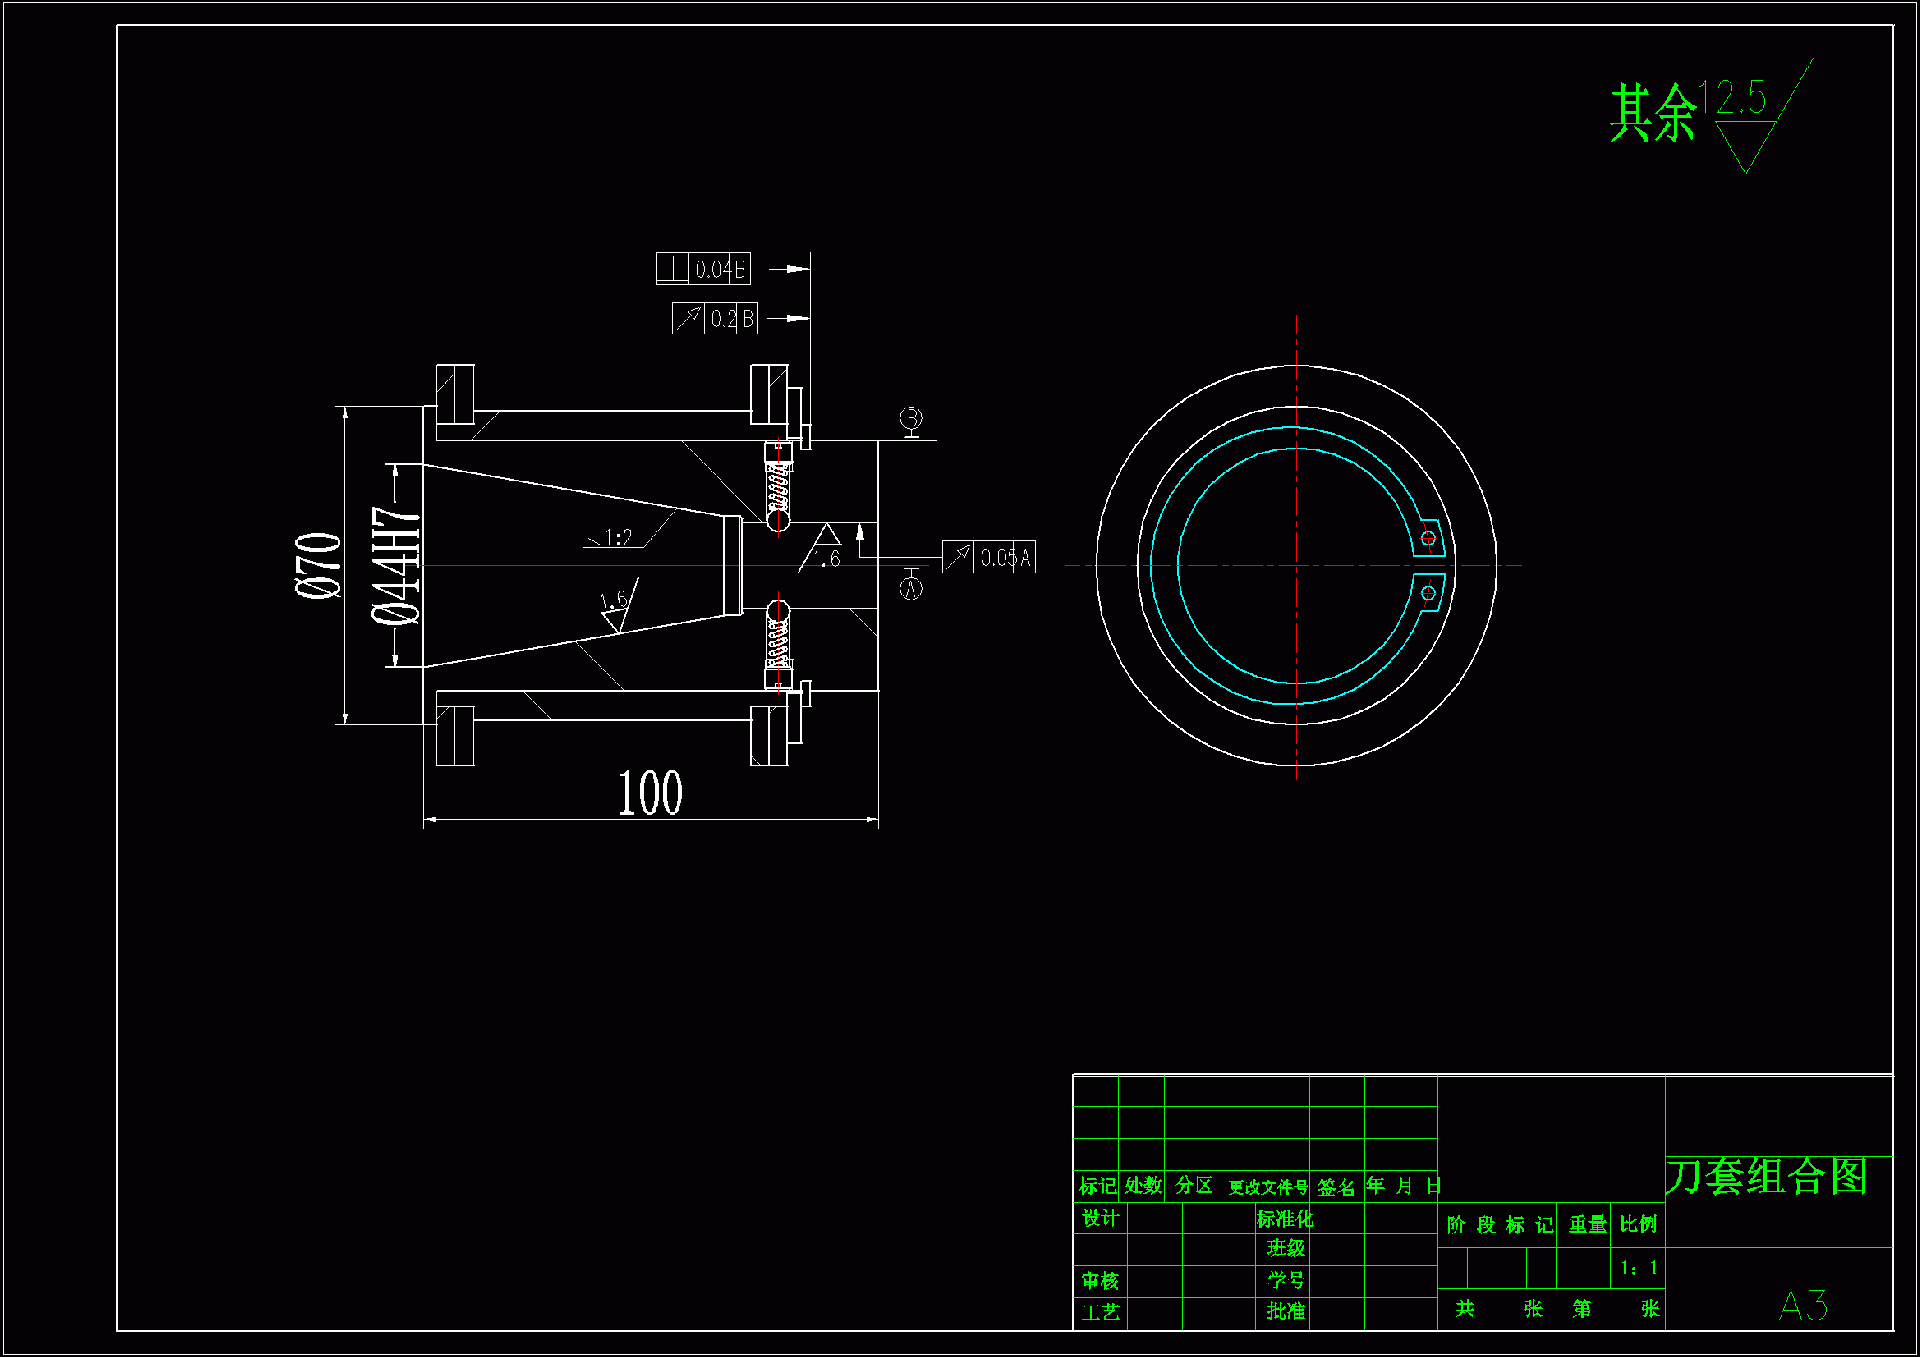Select the upper spring detail in section view

tap(778, 487)
